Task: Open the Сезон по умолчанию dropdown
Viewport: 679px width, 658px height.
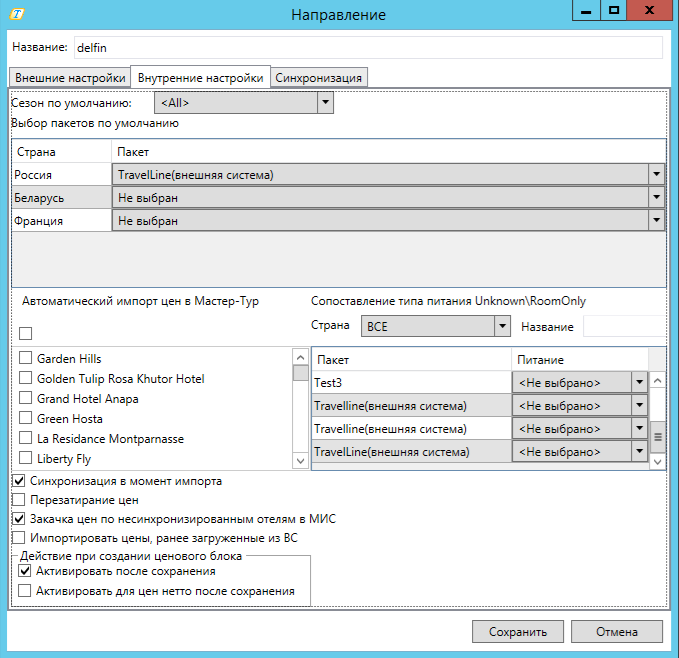Action: [x=324, y=102]
